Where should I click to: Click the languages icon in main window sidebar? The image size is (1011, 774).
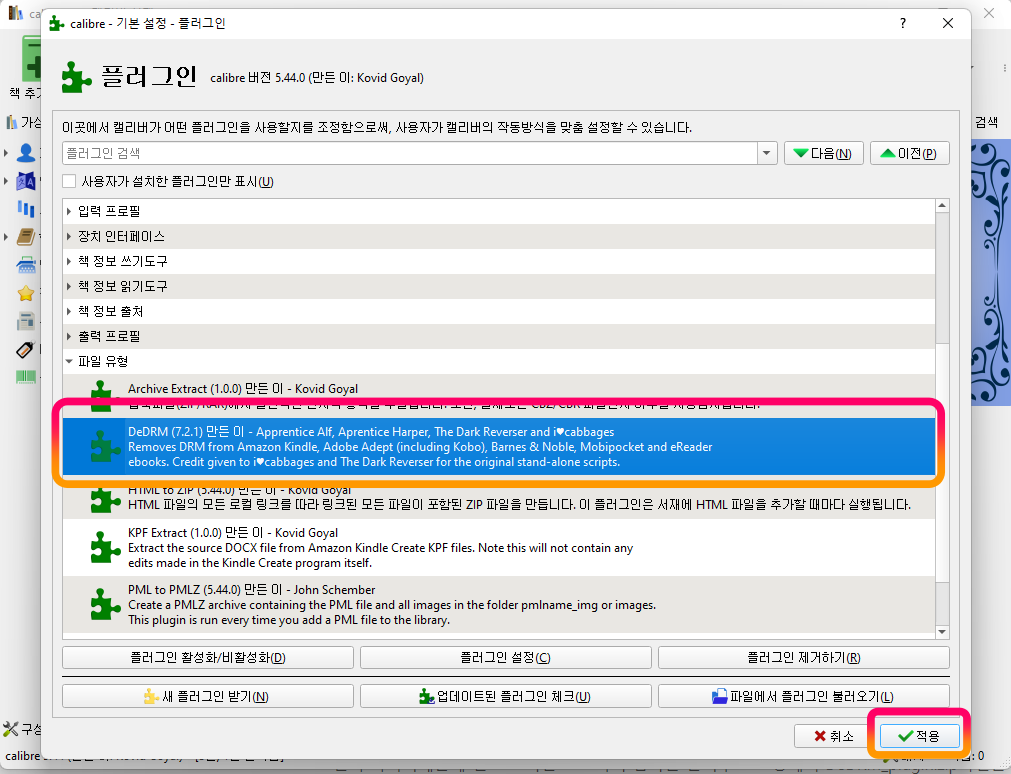pos(26,181)
